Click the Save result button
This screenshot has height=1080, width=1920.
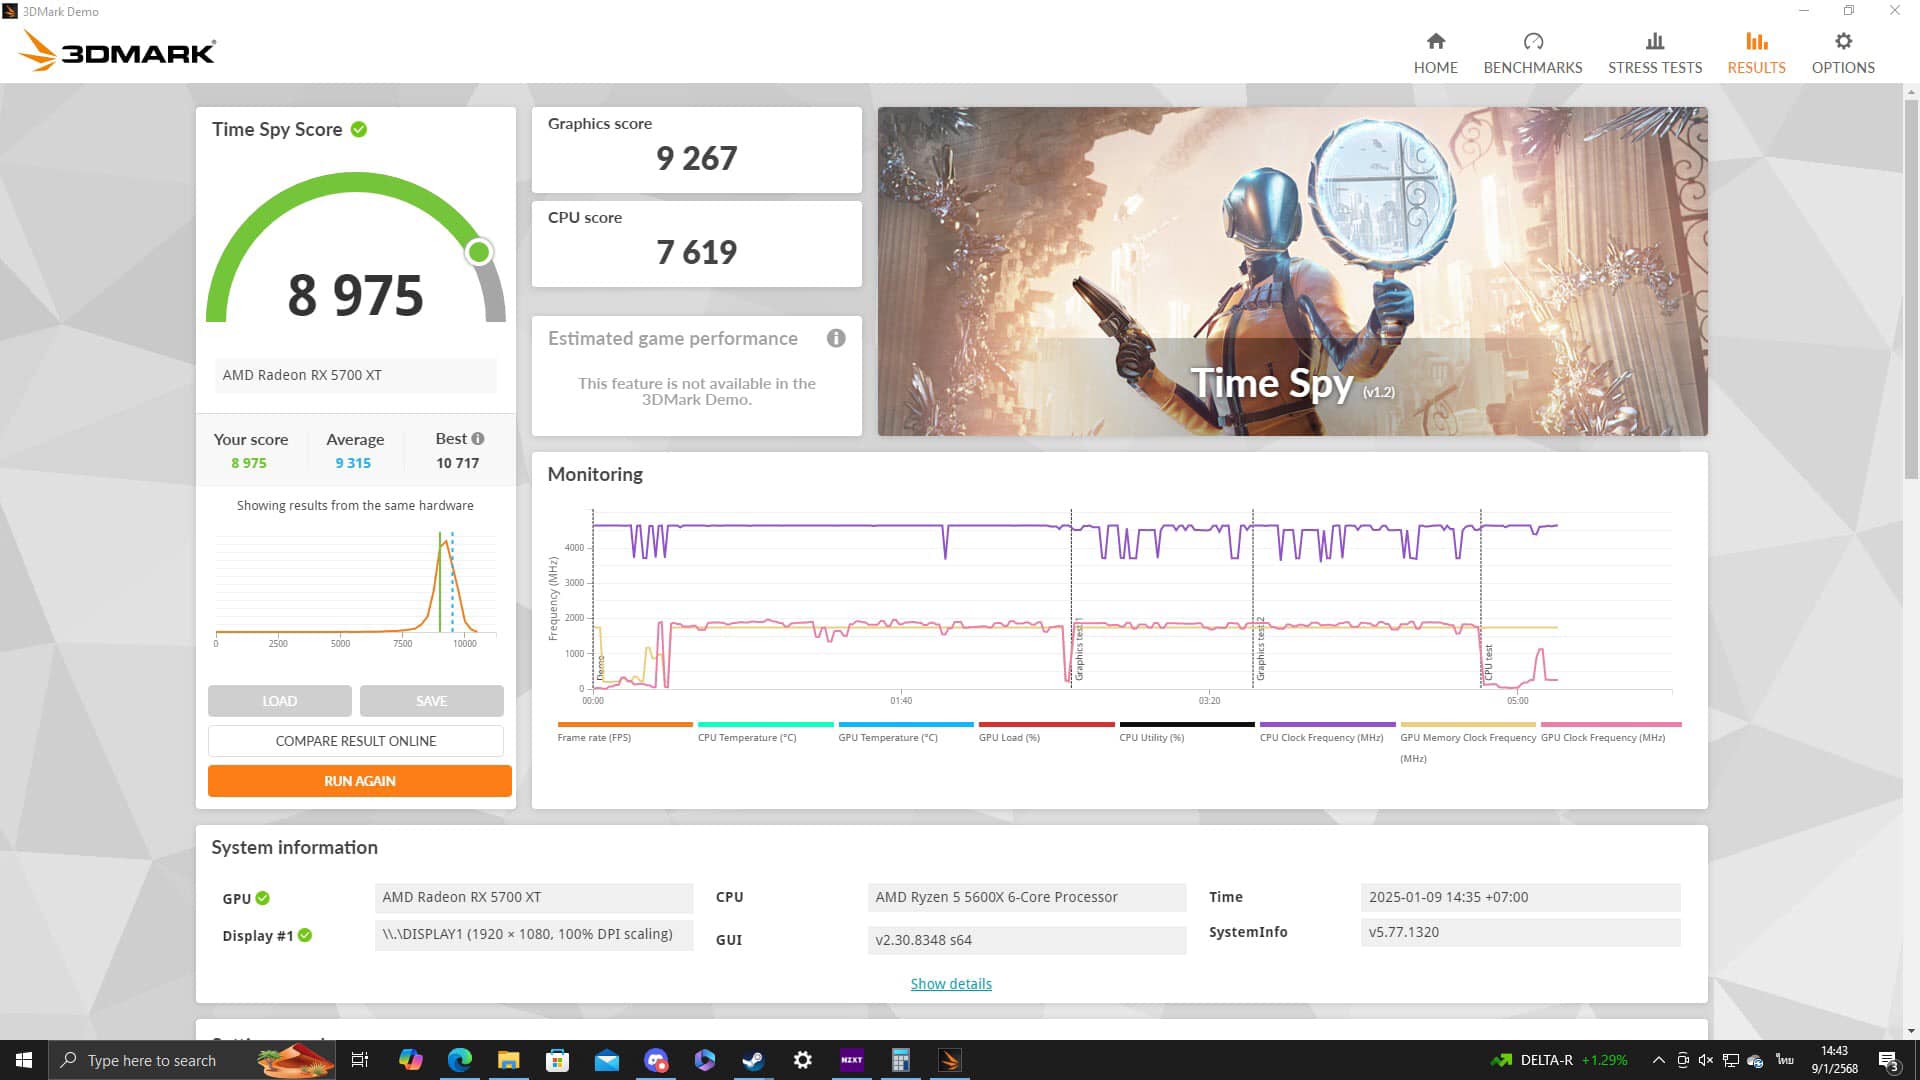[x=431, y=701]
